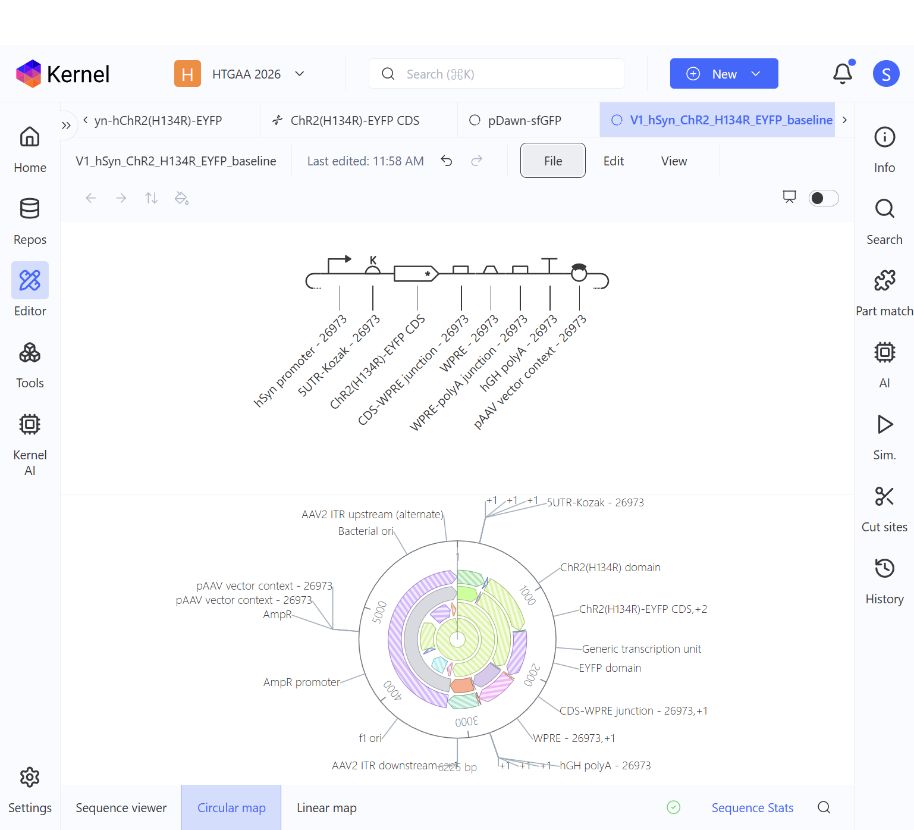
Task: Switch to ChR2(H134R)-EYFP CDS tab
Action: (x=354, y=121)
